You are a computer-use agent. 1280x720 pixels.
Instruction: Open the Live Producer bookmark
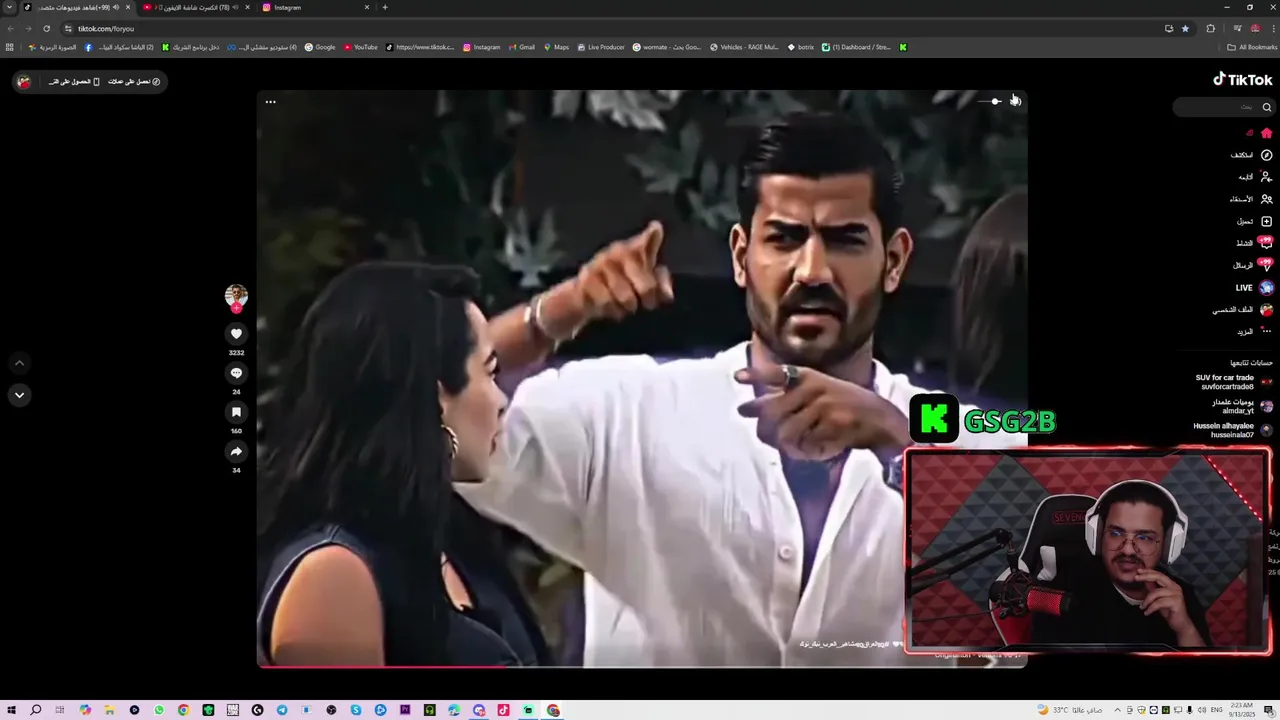pos(601,47)
